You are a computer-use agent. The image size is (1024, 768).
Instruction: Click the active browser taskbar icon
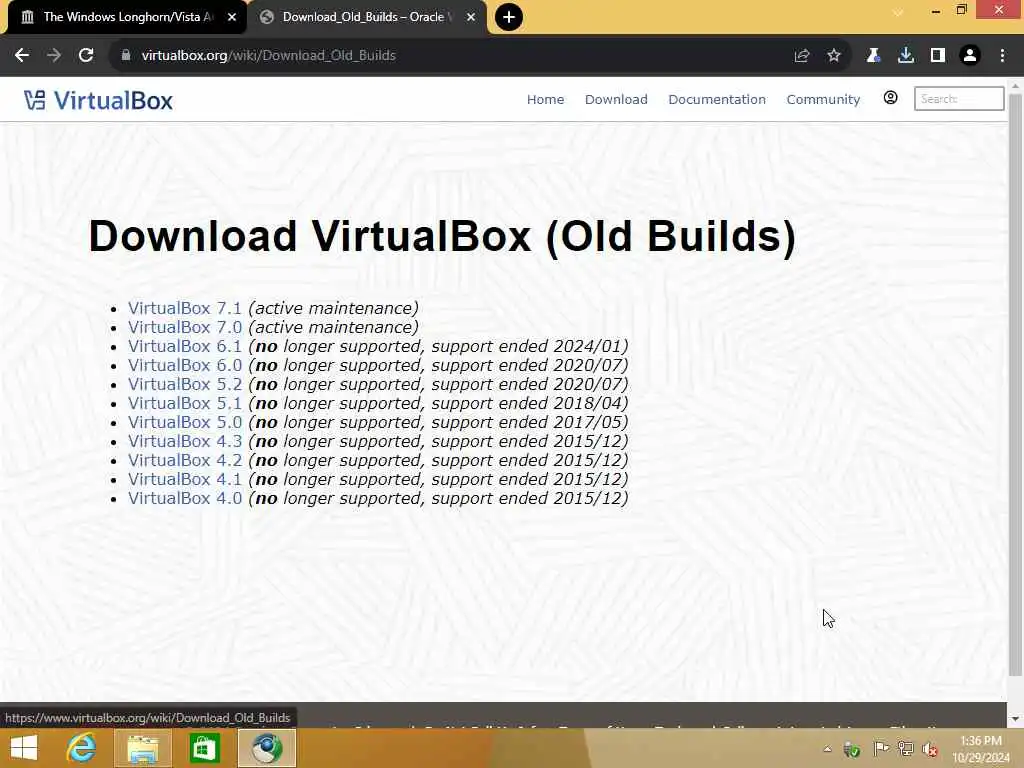(x=266, y=748)
